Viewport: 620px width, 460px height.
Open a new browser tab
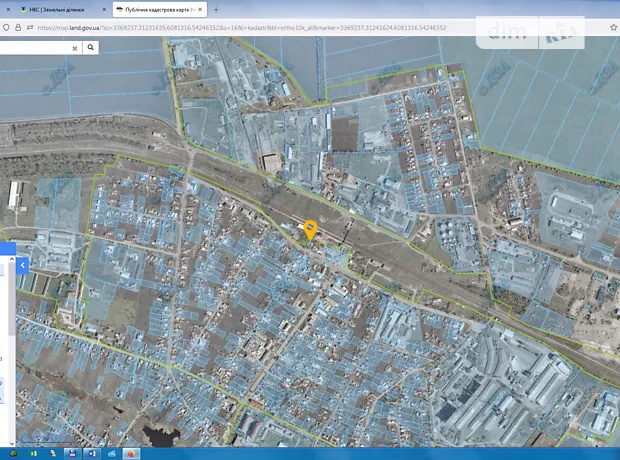point(215,9)
